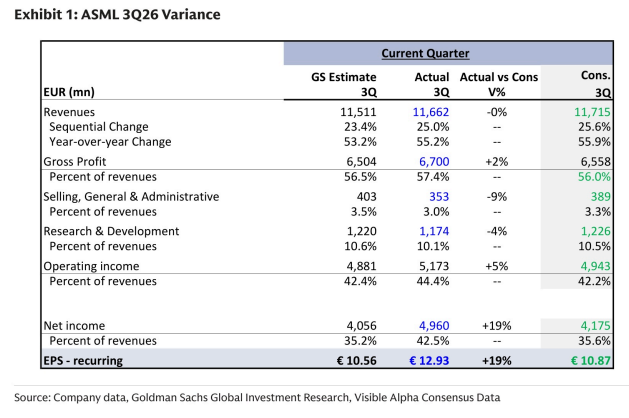This screenshot has height=418, width=629.
Task: Click the 42.2% consensus operating margin
Action: click(594, 281)
